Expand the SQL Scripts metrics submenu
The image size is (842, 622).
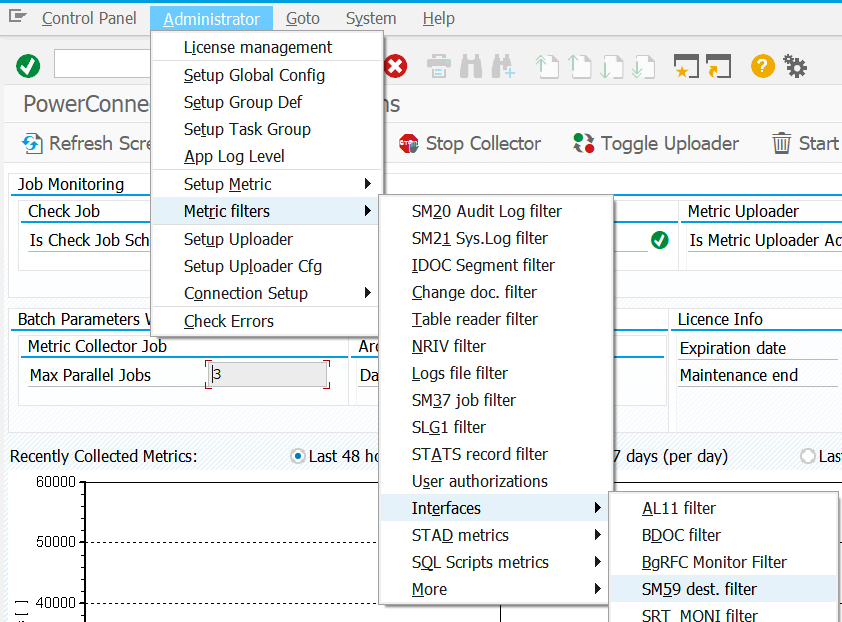pyautogui.click(x=495, y=562)
